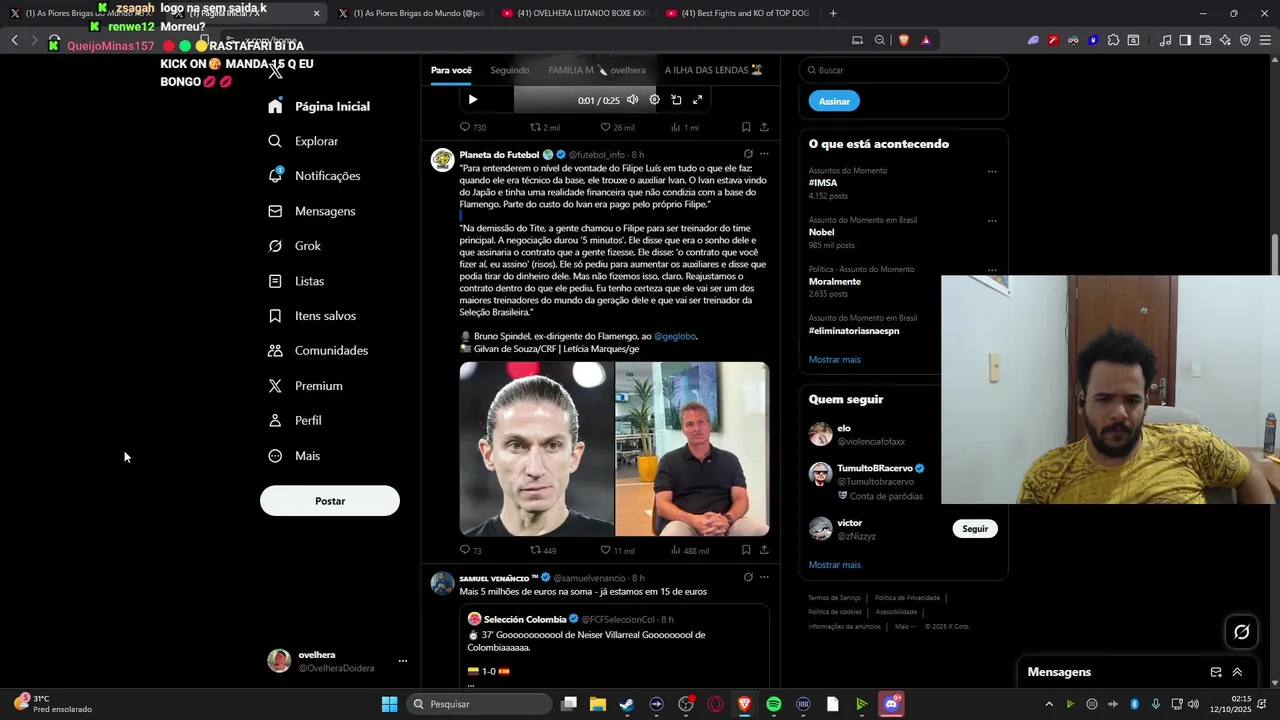Bookmark the Planeta do Futebol post
1280x720 pixels.
coord(746,550)
